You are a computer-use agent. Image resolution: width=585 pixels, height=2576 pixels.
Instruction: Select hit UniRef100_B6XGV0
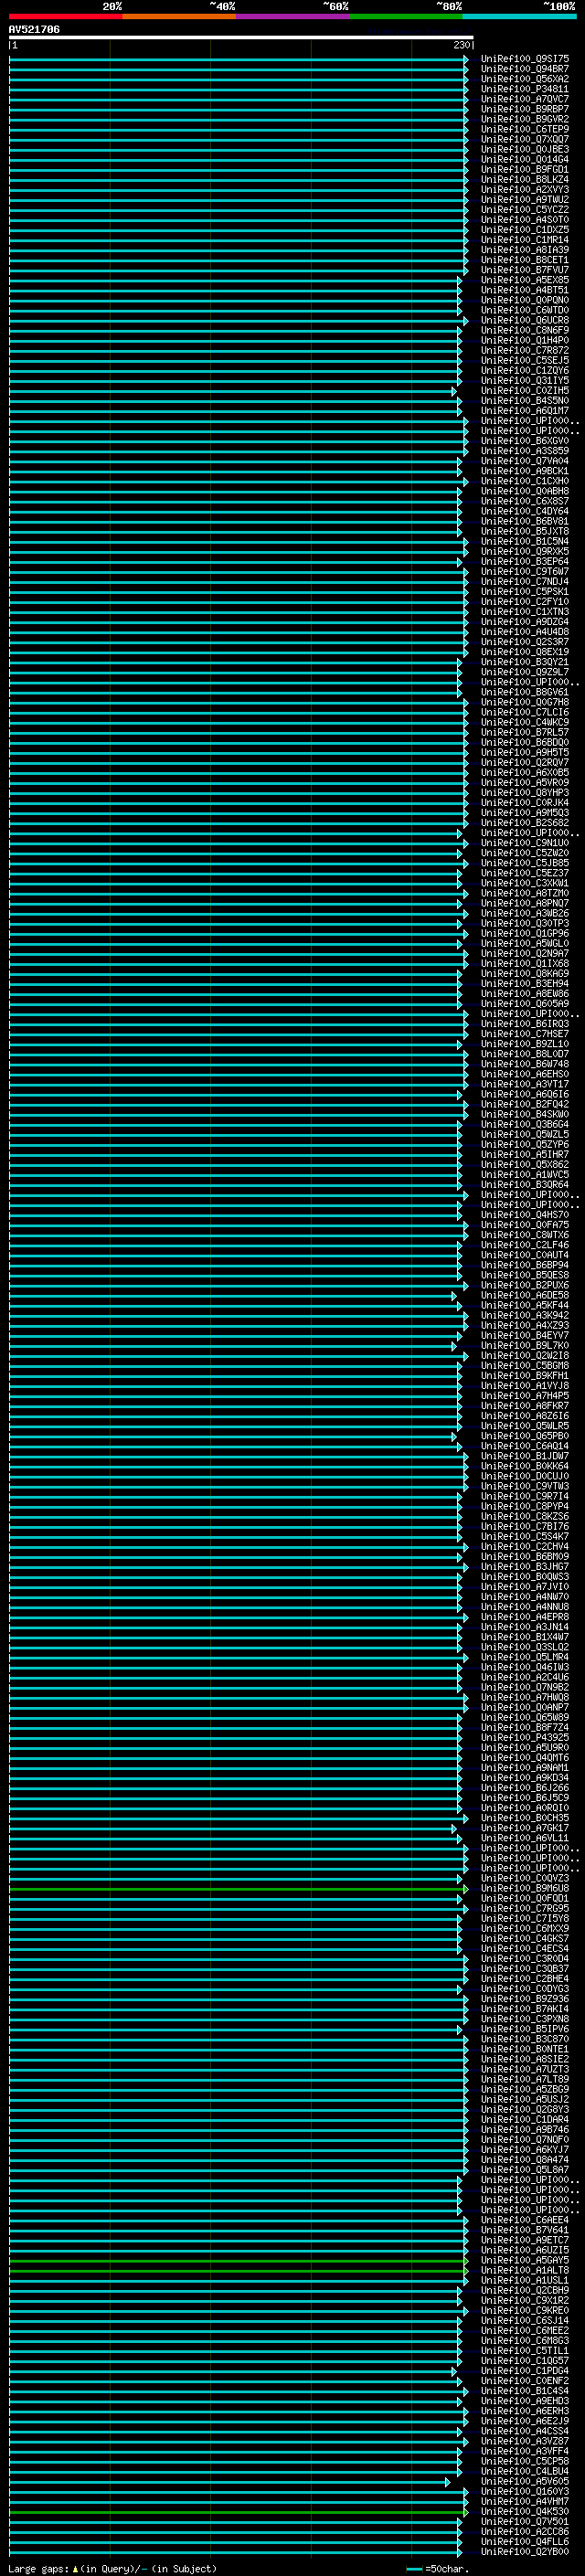tap(525, 441)
